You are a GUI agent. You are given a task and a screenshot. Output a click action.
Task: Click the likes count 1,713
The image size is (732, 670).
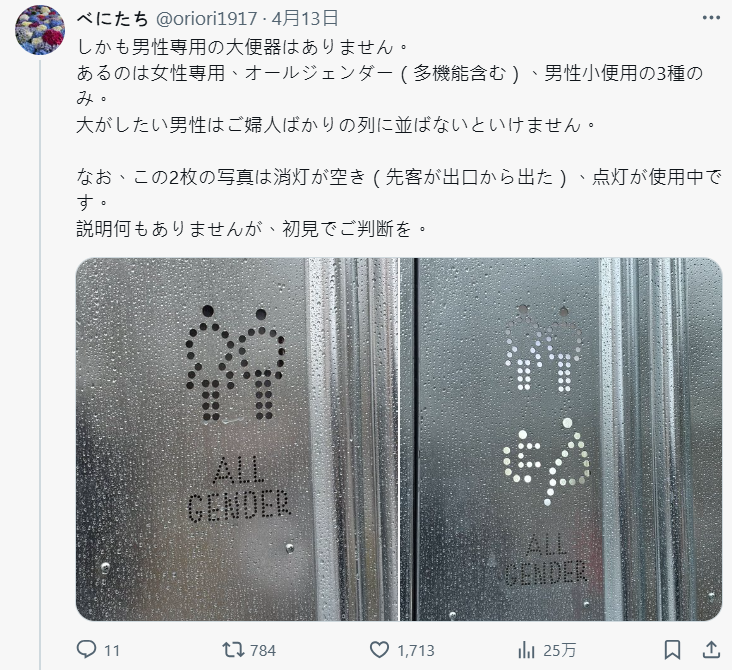416,650
